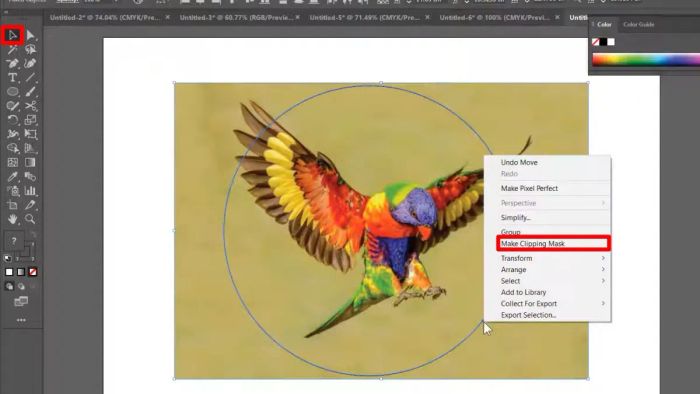The width and height of the screenshot is (700, 394).
Task: Set paint mode to None
Action: [x=33, y=272]
